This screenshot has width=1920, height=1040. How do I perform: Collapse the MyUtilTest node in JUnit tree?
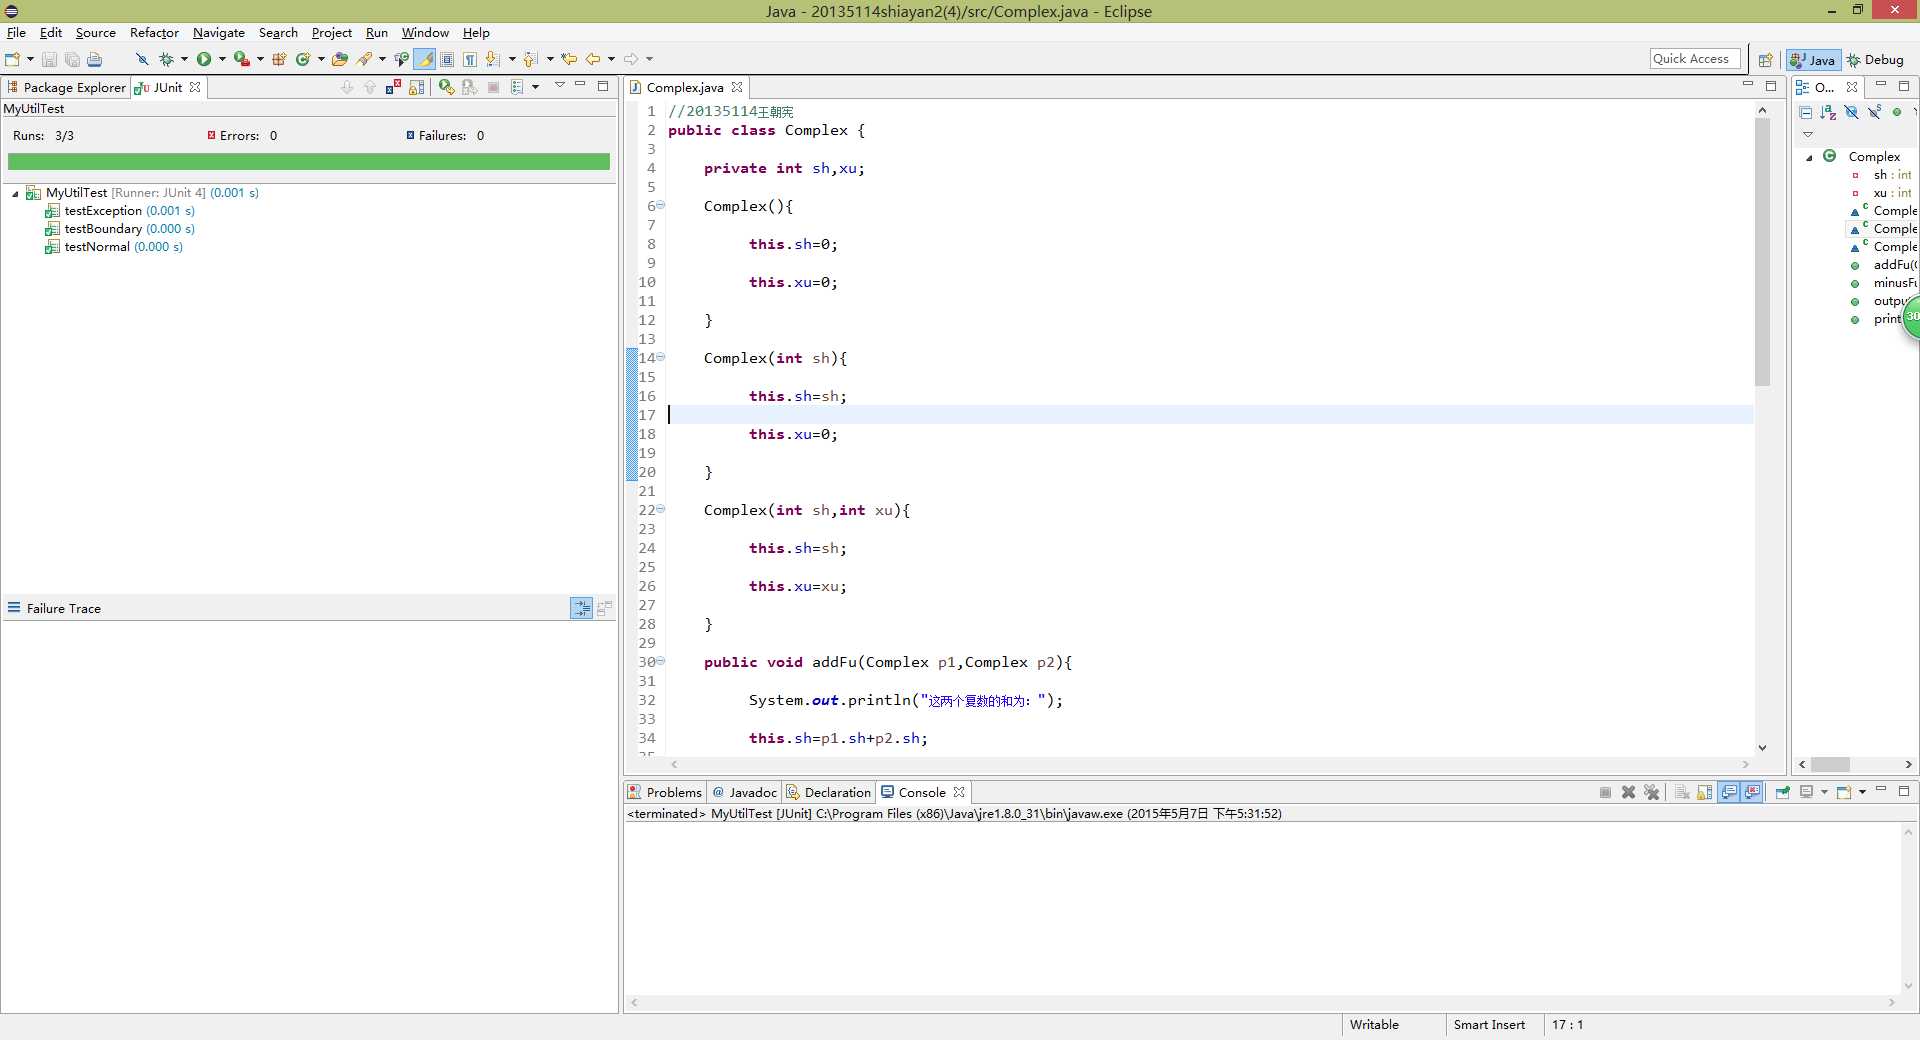pos(15,193)
